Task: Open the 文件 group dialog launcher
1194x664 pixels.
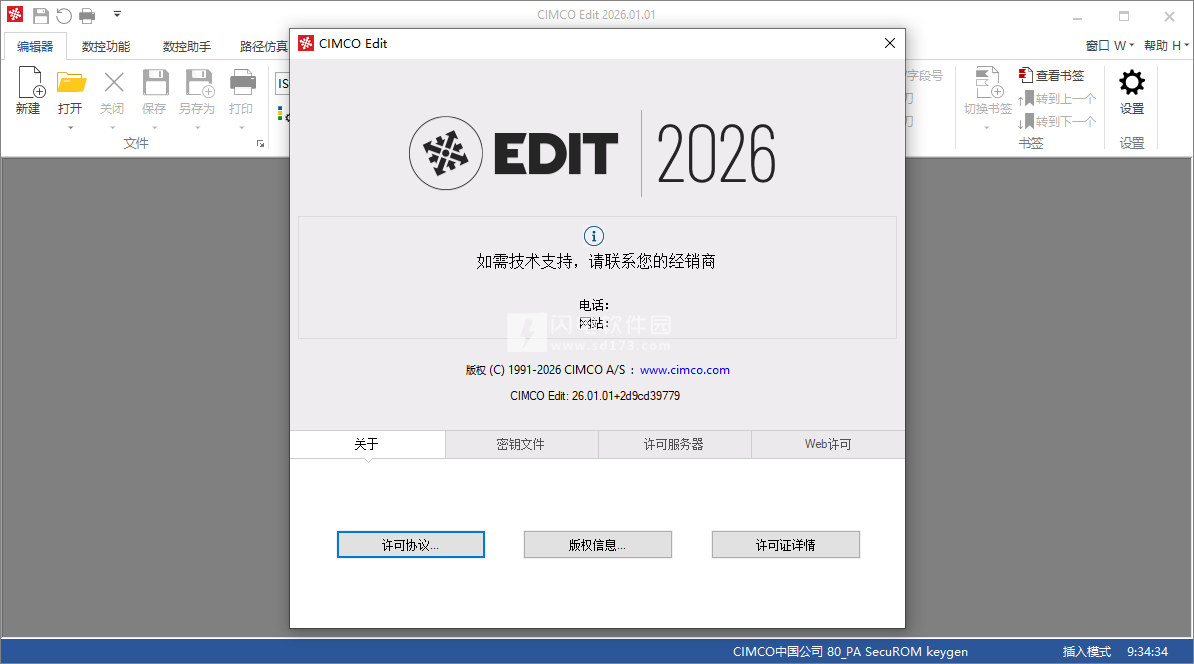Action: (x=260, y=145)
